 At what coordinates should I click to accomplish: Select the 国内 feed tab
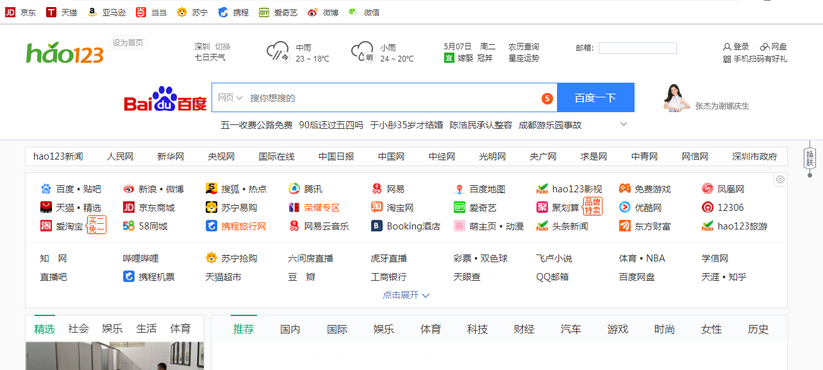(x=290, y=330)
